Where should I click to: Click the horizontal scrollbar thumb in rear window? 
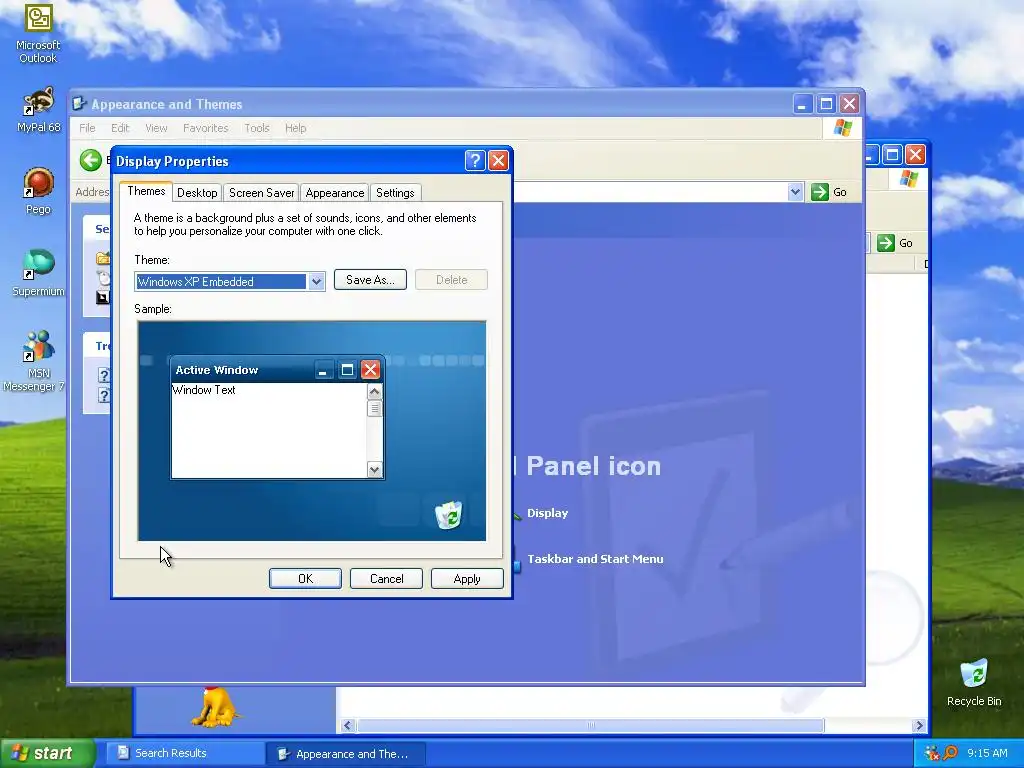(590, 726)
